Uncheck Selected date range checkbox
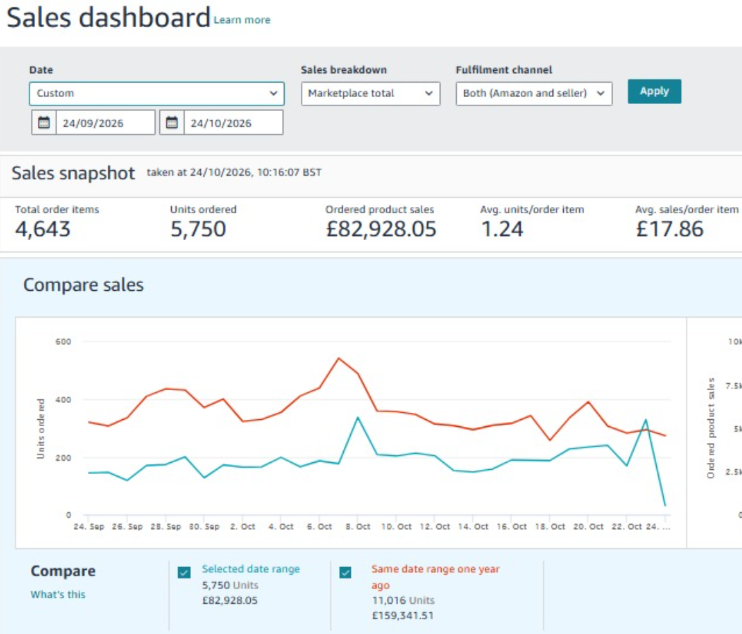The height and width of the screenshot is (634, 742). pos(184,572)
